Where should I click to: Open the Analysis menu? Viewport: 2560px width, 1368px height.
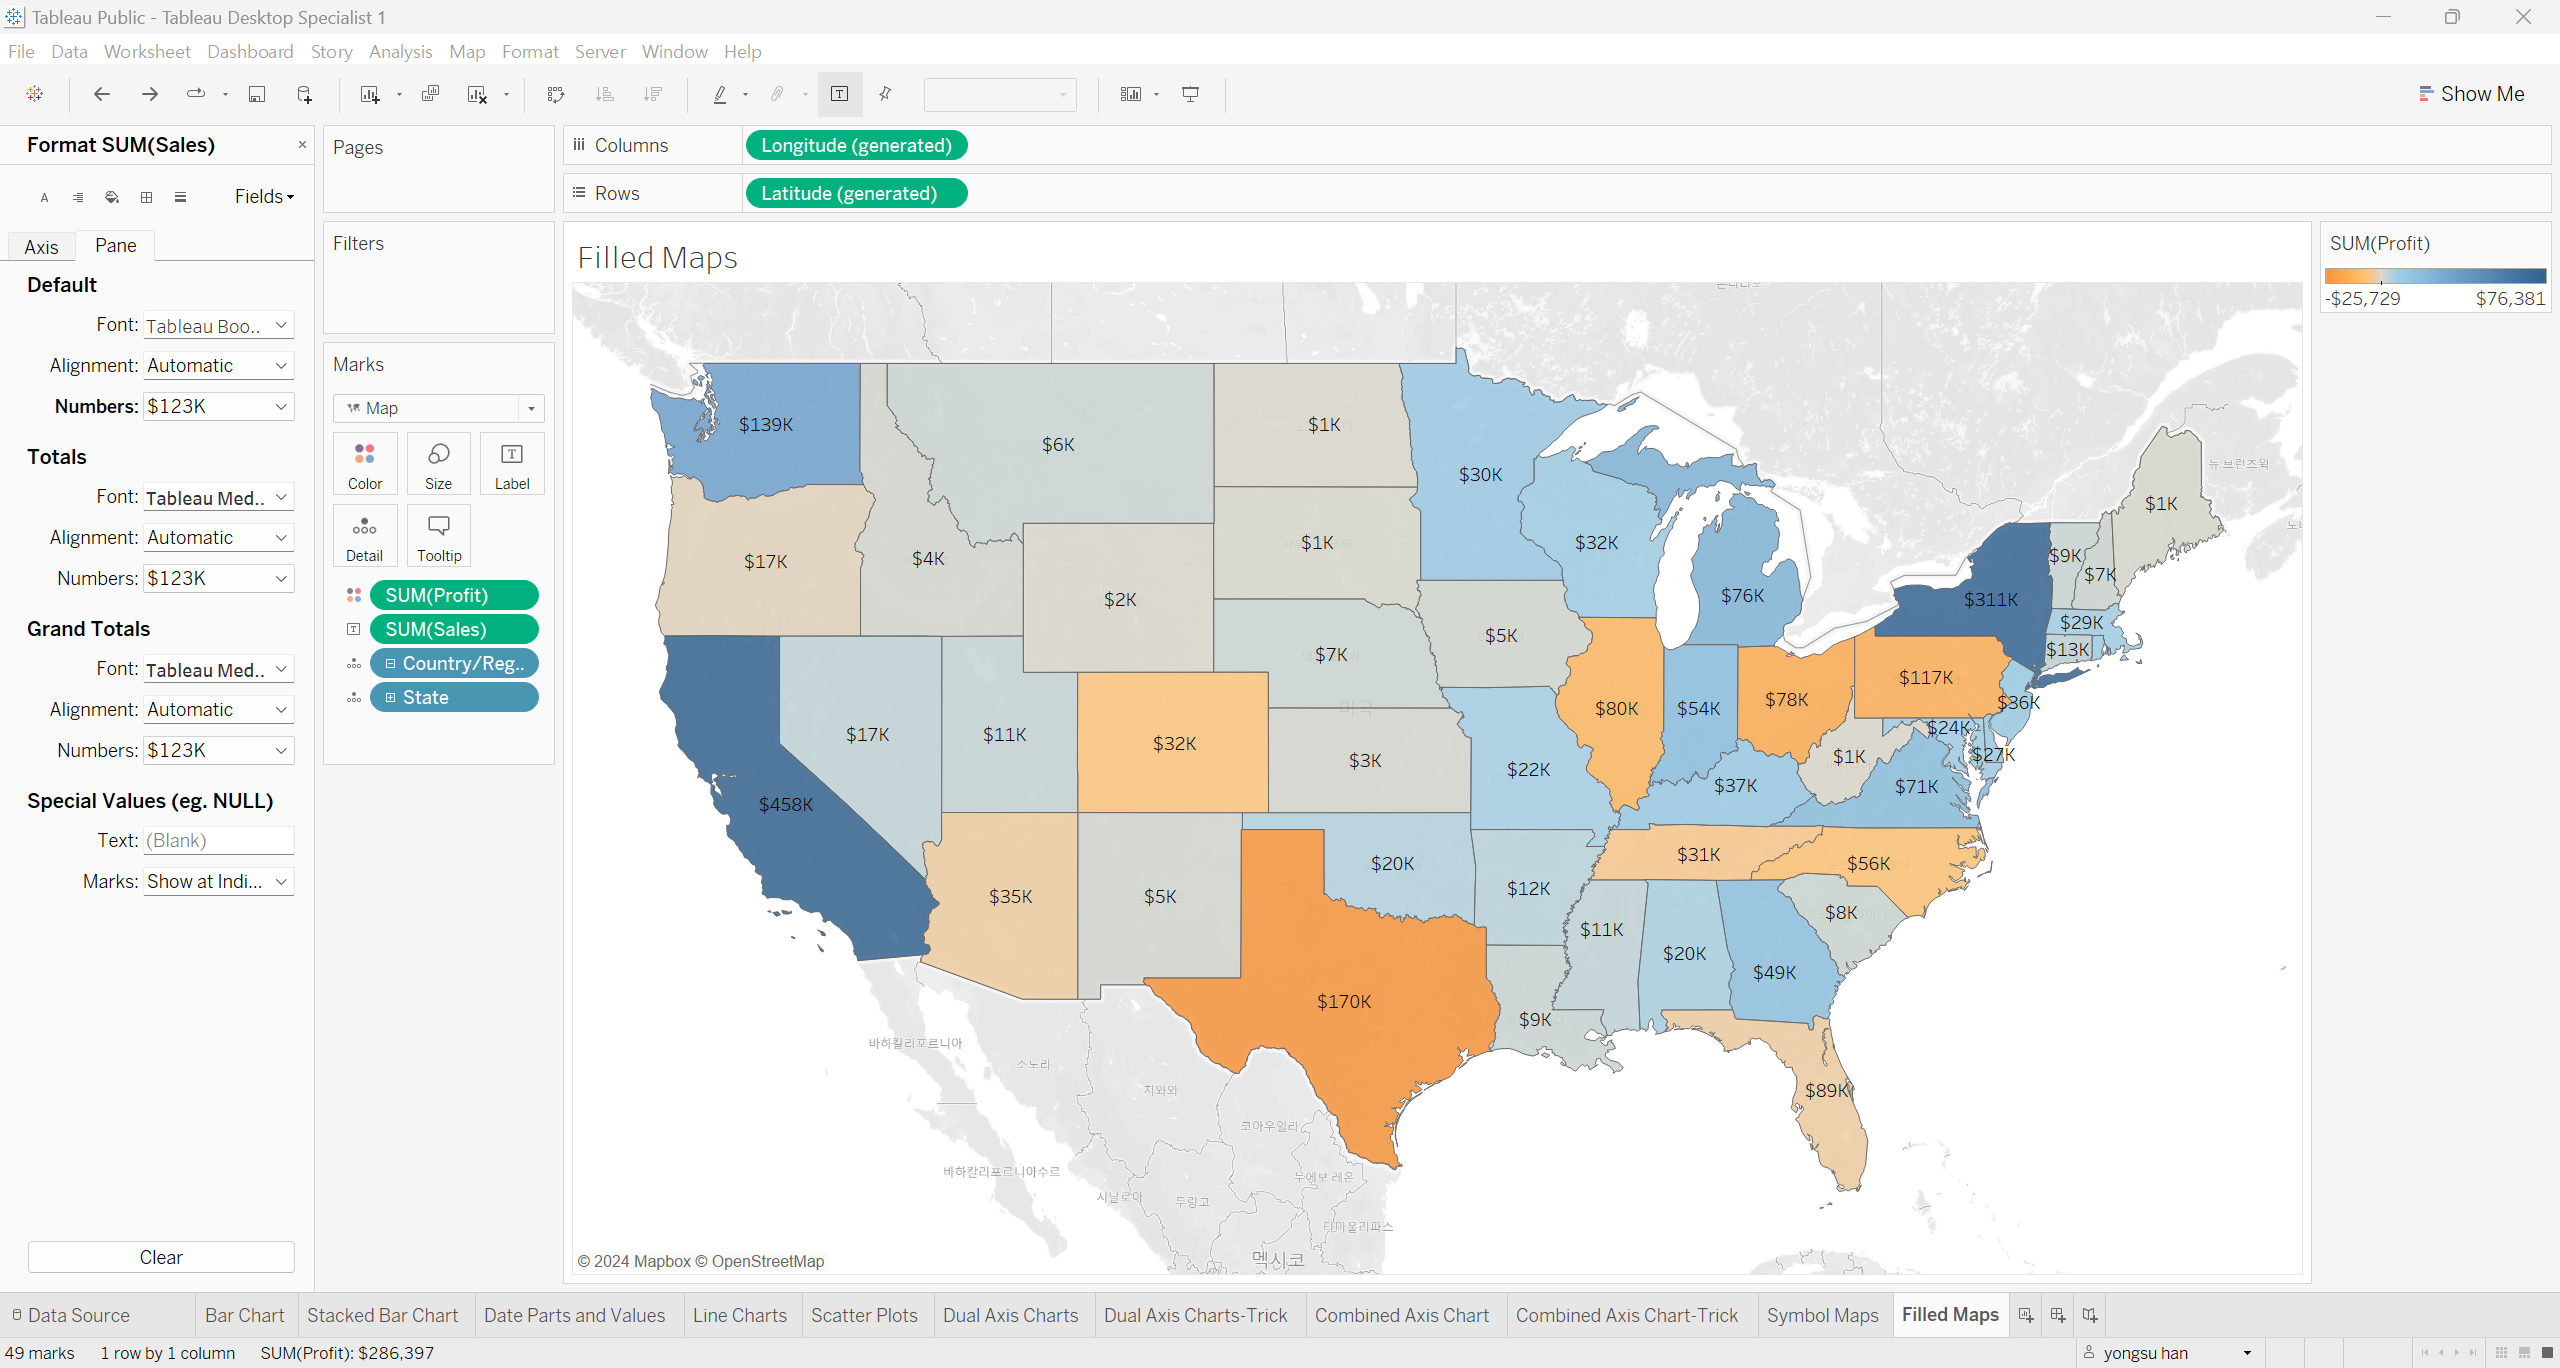(400, 51)
